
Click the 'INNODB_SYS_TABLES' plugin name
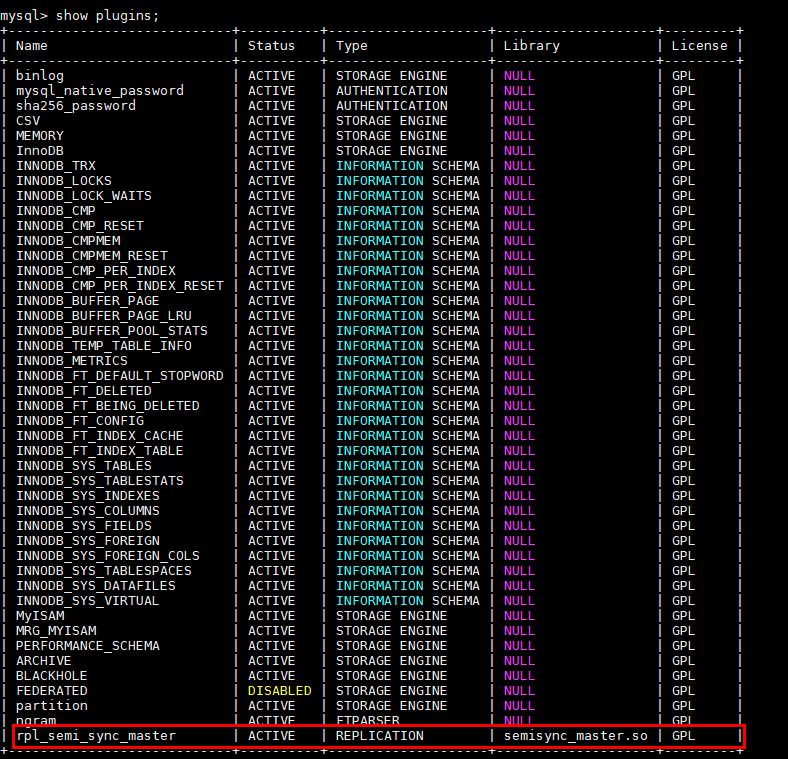pos(83,466)
